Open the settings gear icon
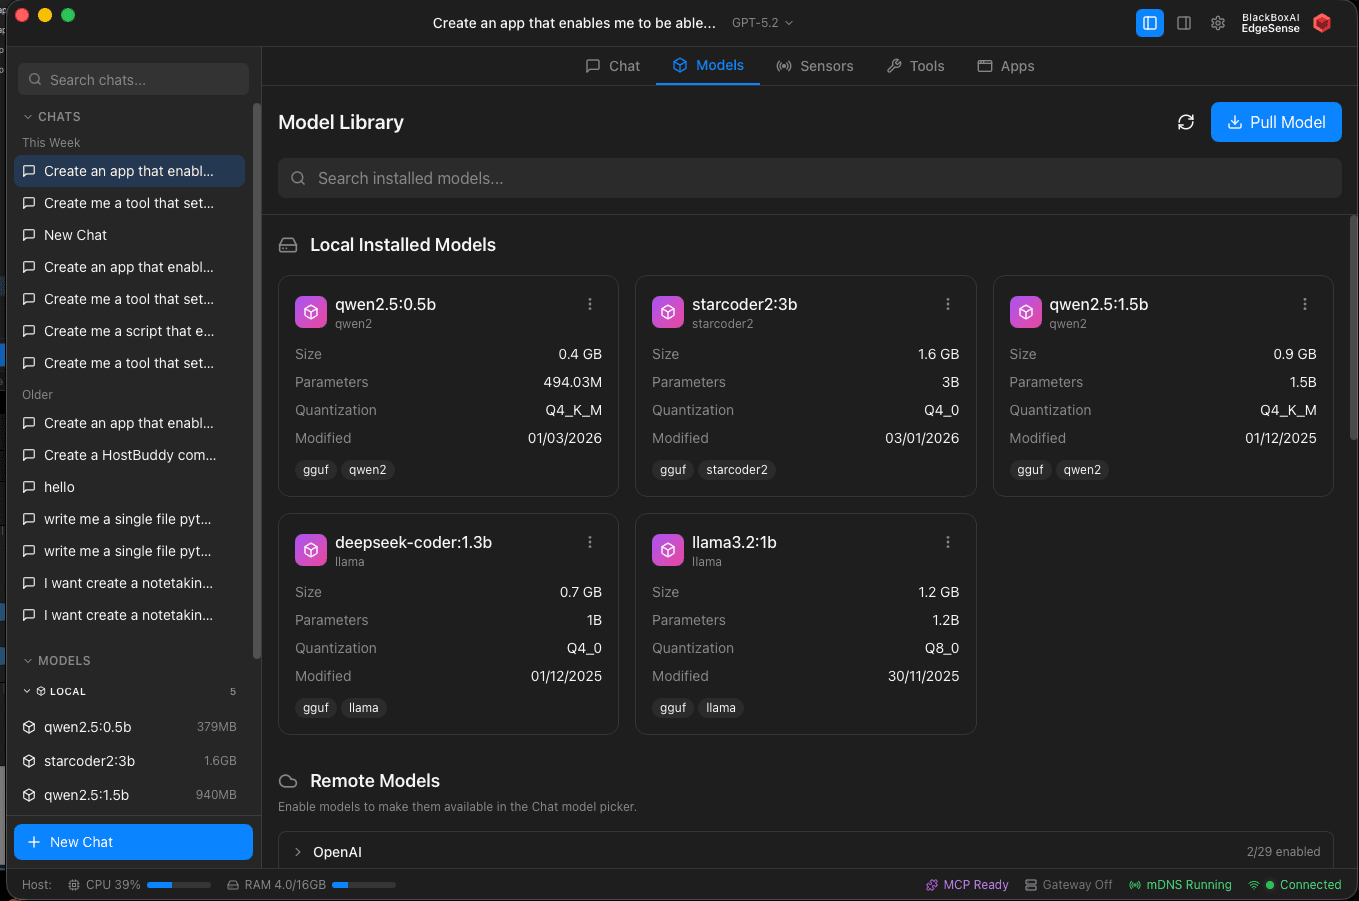This screenshot has height=901, width=1359. click(x=1218, y=23)
